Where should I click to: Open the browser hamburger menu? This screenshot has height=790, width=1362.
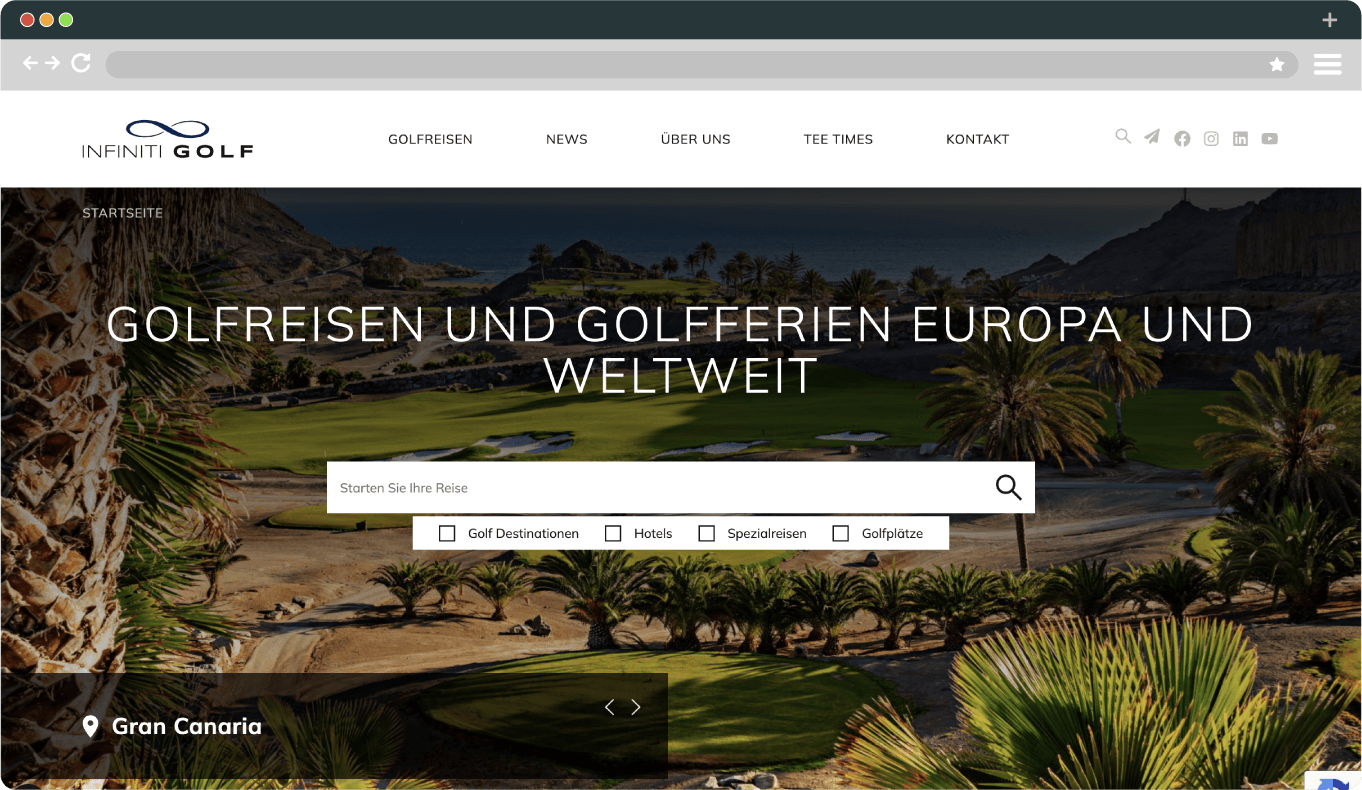(1327, 64)
